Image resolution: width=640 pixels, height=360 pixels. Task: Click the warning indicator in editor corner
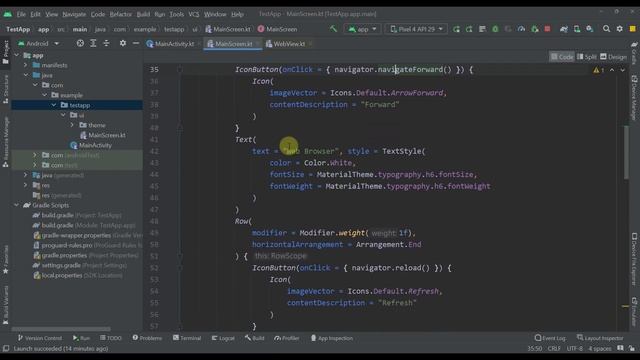pyautogui.click(x=598, y=70)
